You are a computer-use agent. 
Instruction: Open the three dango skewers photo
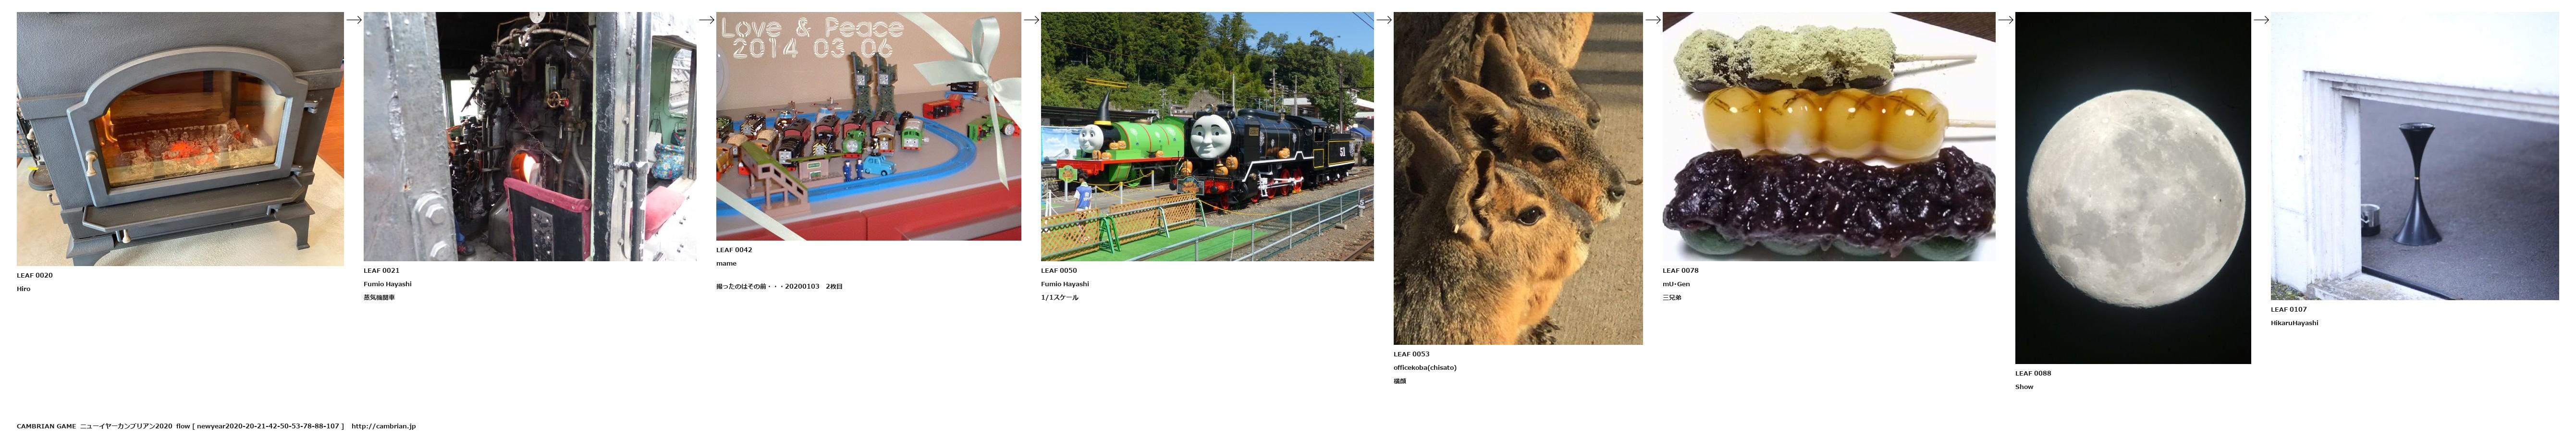(1829, 137)
